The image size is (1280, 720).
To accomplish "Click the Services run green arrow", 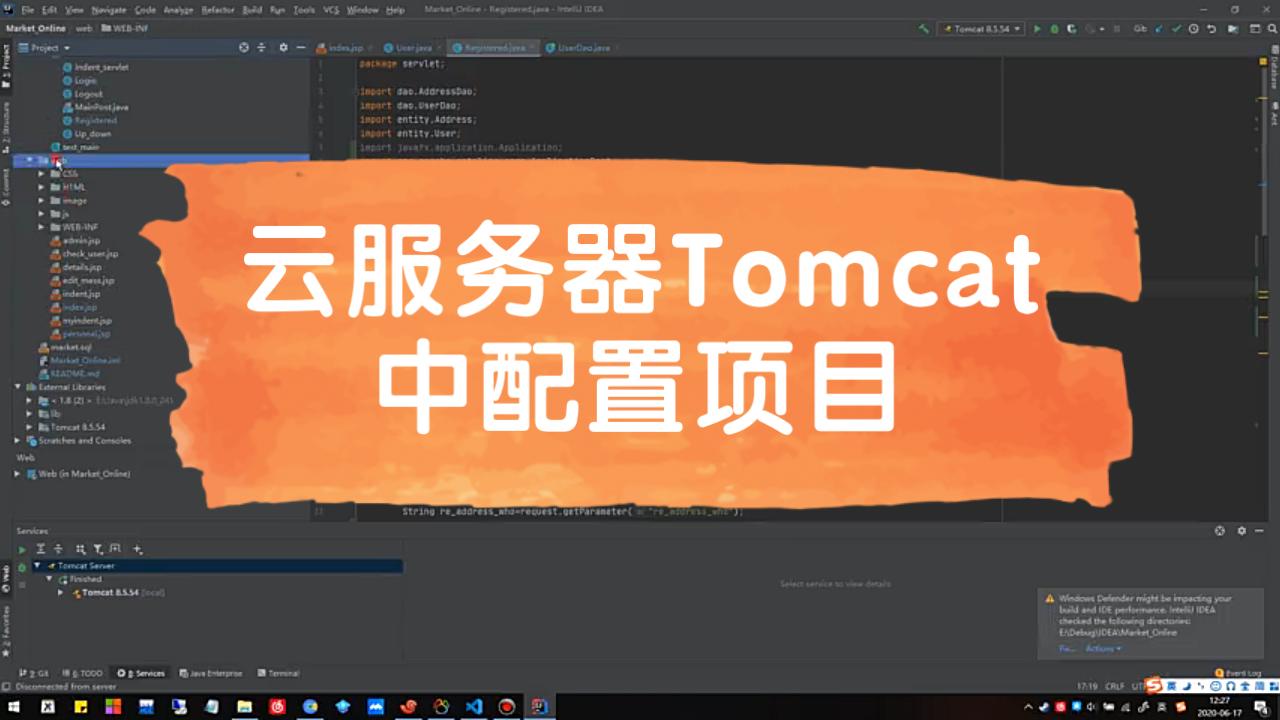I will [x=22, y=549].
